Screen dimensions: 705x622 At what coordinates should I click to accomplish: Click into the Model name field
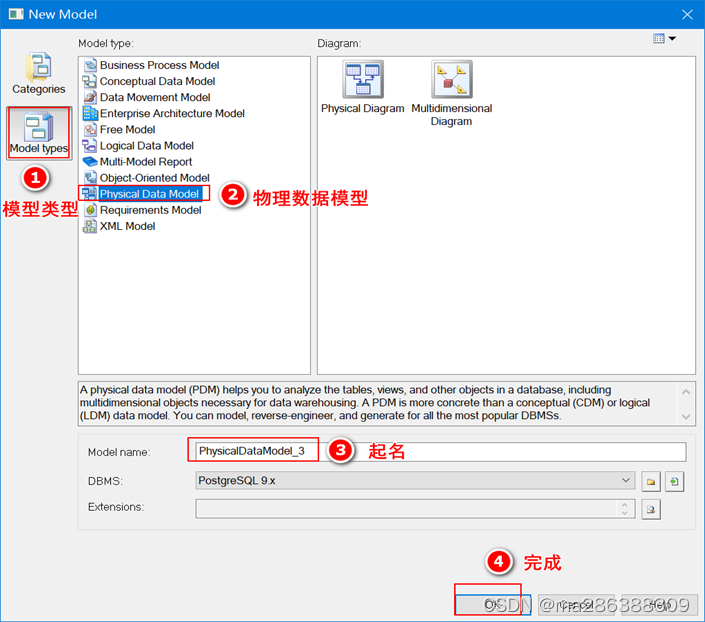(x=441, y=451)
